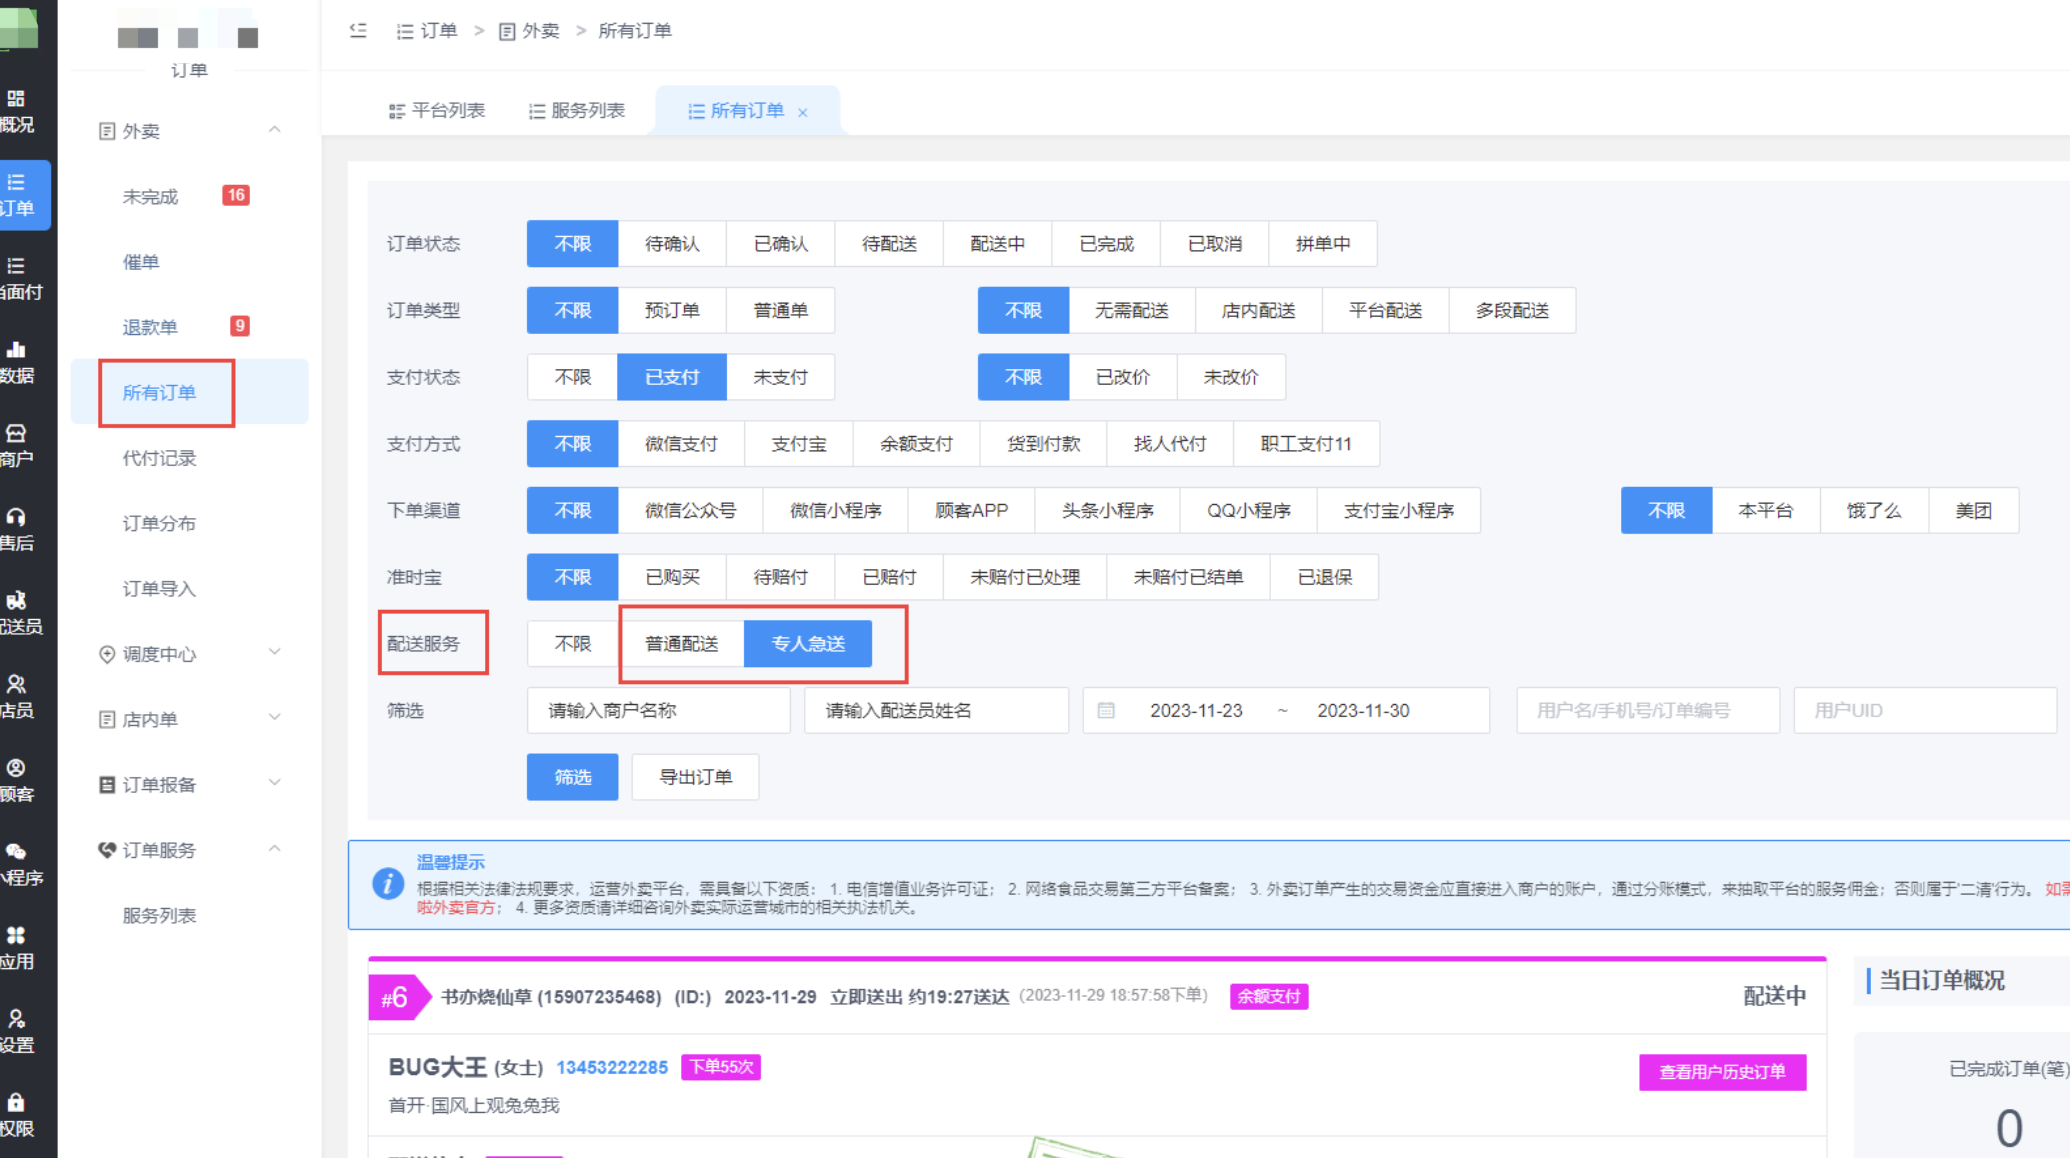Select 饿了么 platform filter option
Screen dimensions: 2070x1158
tap(1874, 511)
